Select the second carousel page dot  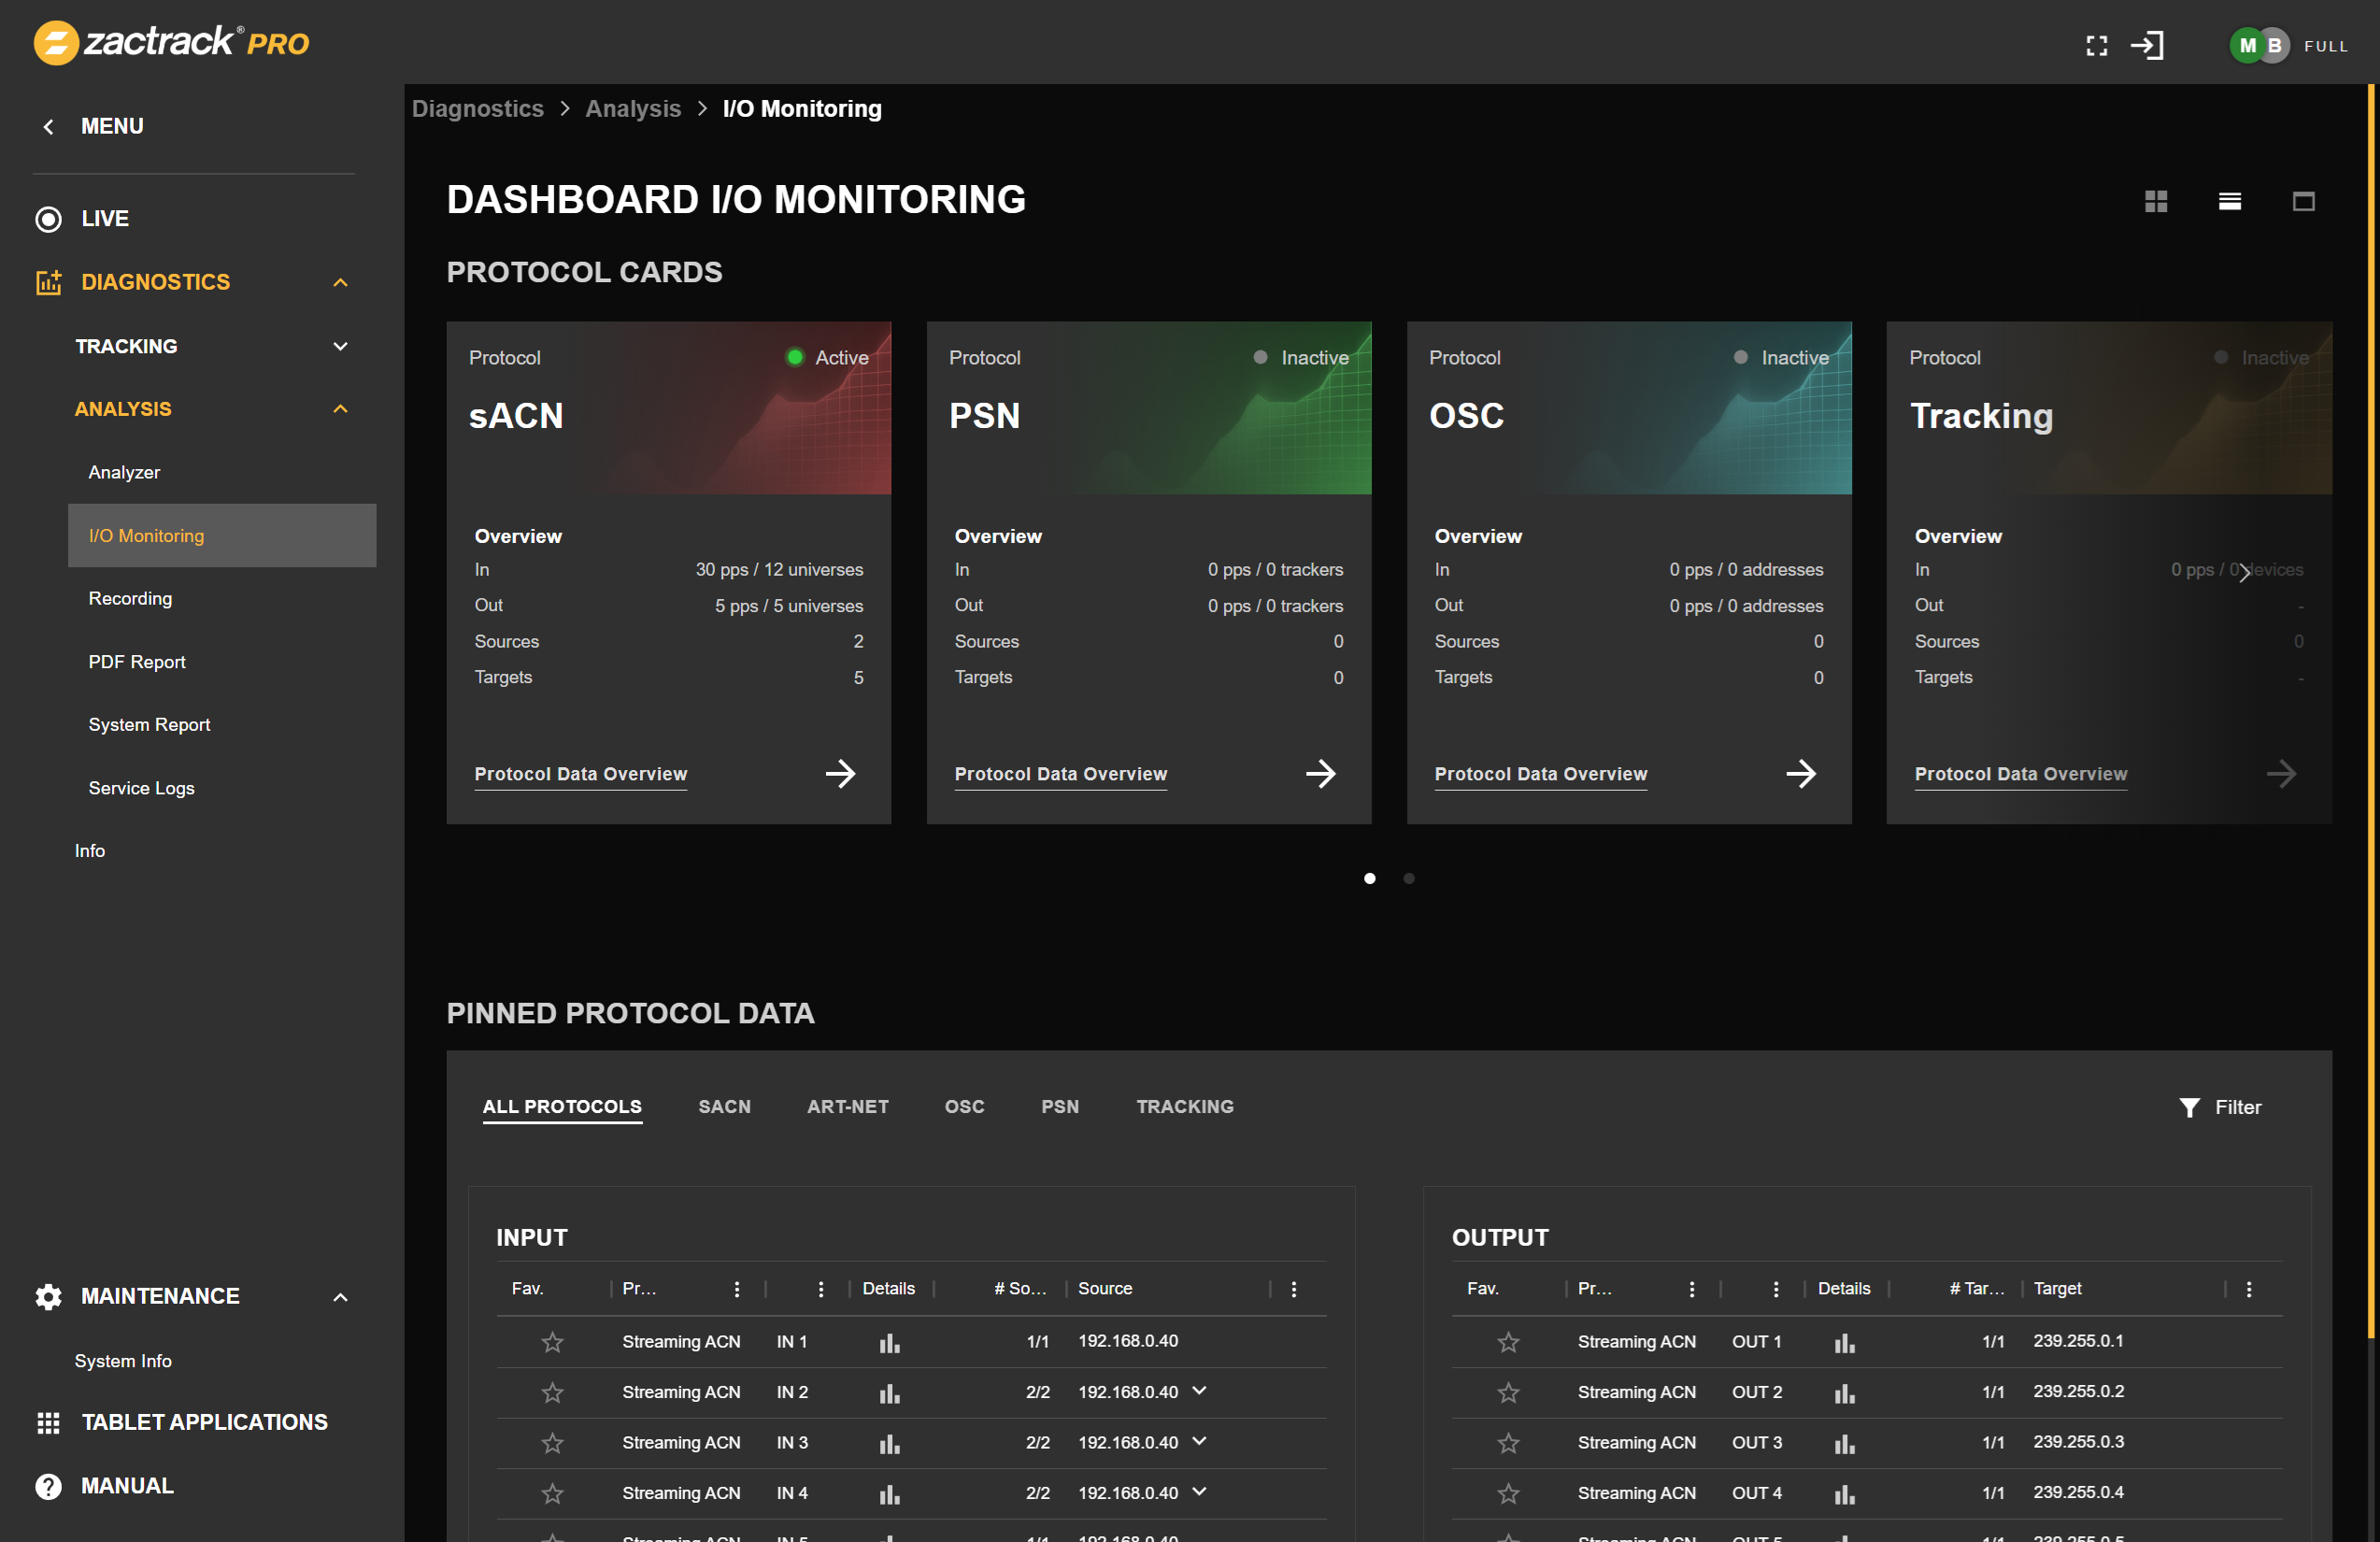(1409, 879)
